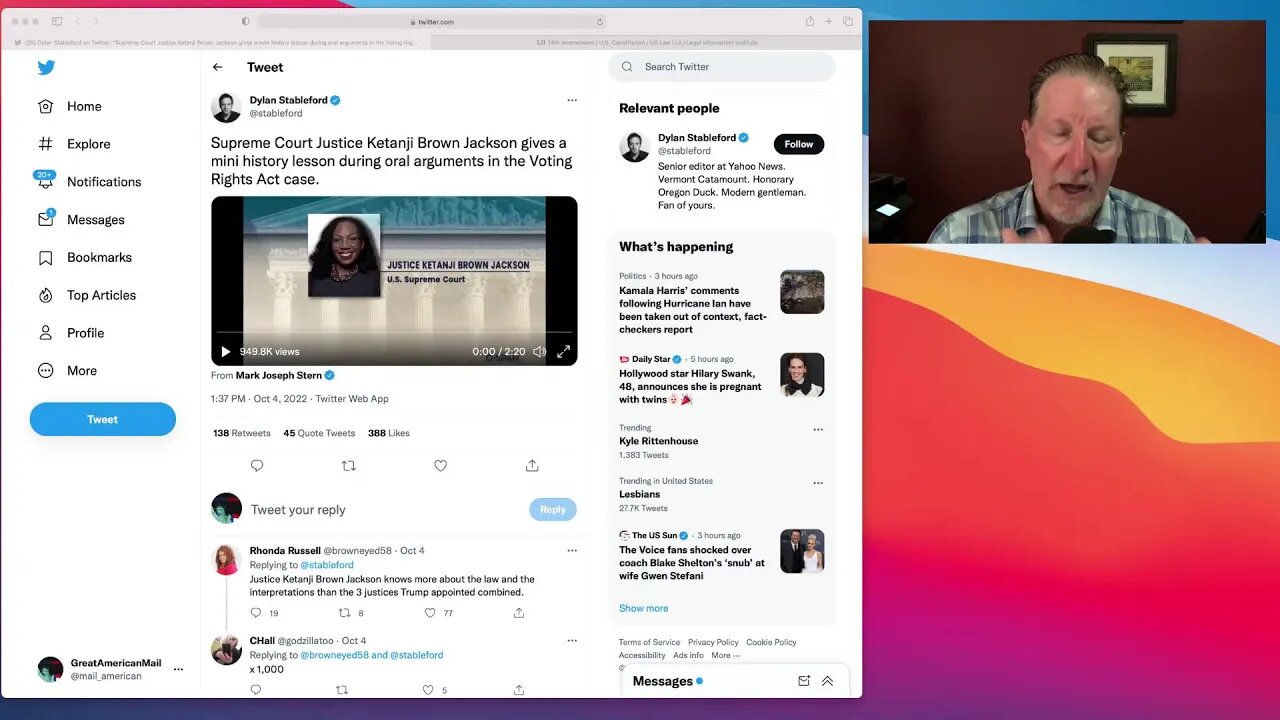This screenshot has height=720, width=1280.
Task: Switch to the 14th Amendment tab
Action: tap(646, 43)
